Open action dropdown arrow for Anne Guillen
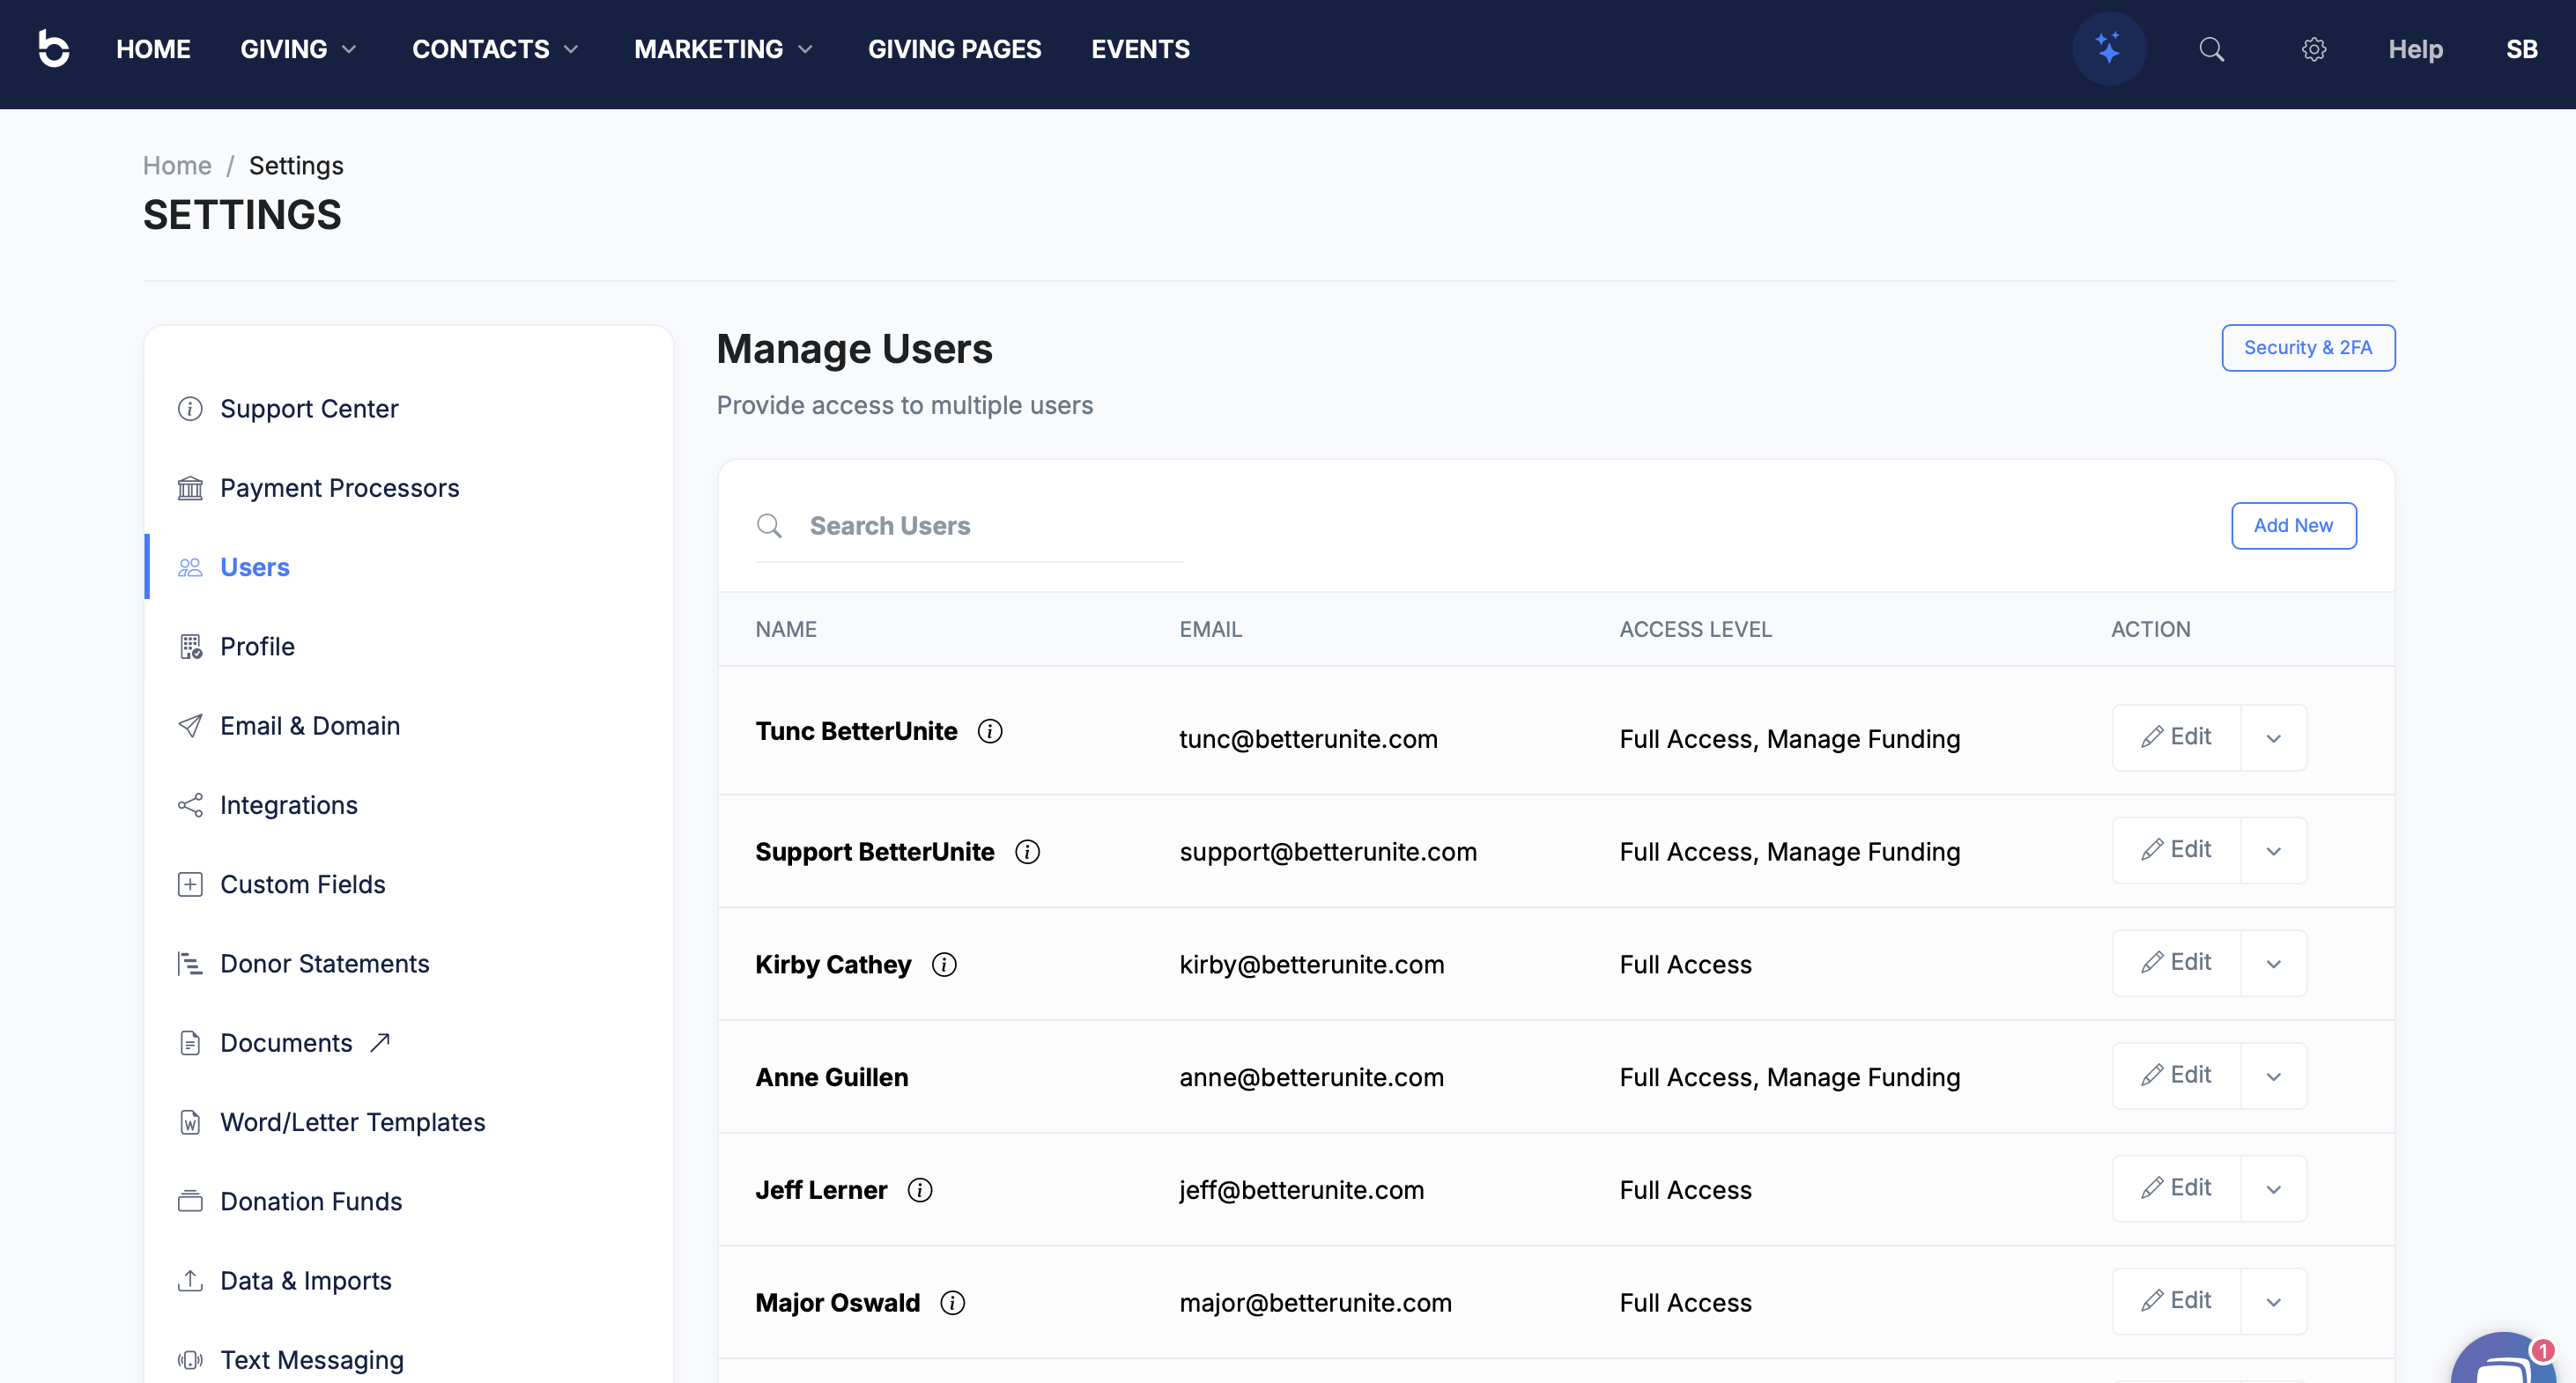This screenshot has height=1383, width=2576. [x=2273, y=1076]
